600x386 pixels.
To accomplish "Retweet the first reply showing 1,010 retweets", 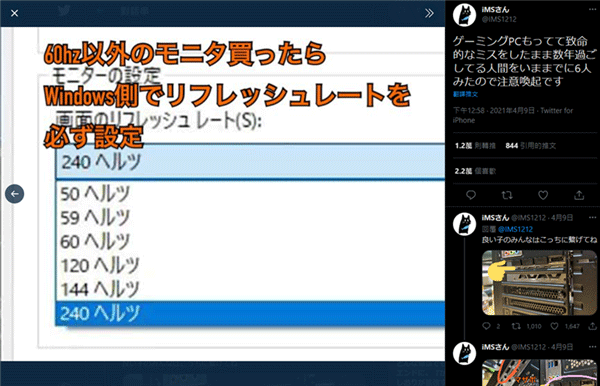I will (516, 326).
